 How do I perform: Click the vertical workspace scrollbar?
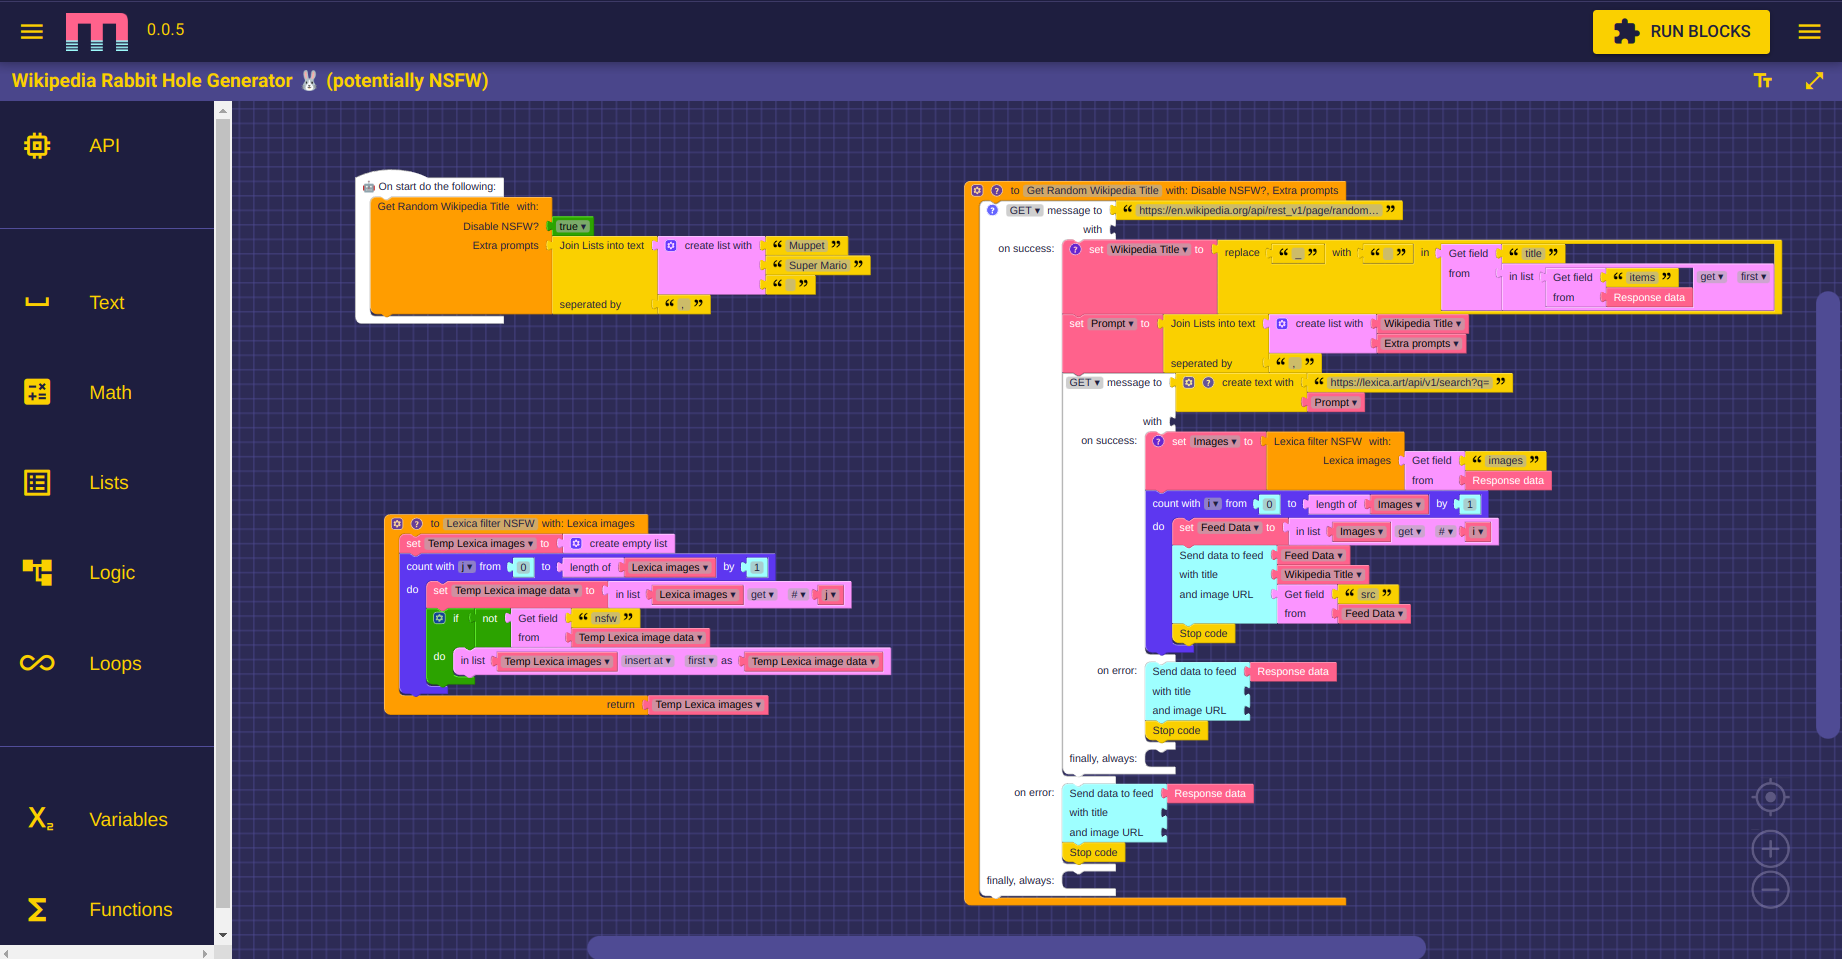1828,515
